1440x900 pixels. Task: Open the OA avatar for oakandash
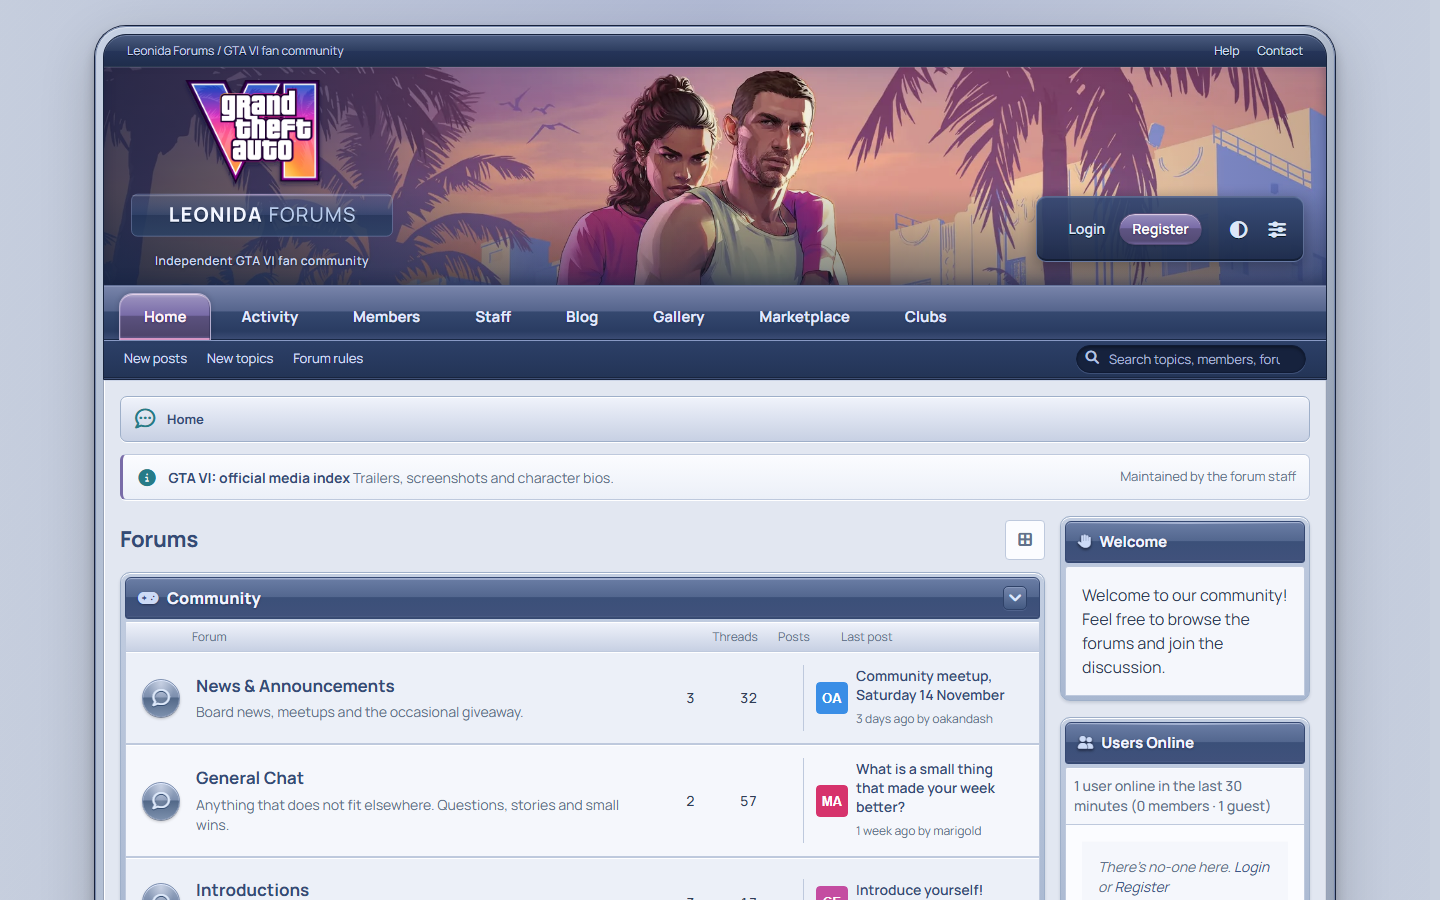pos(832,698)
